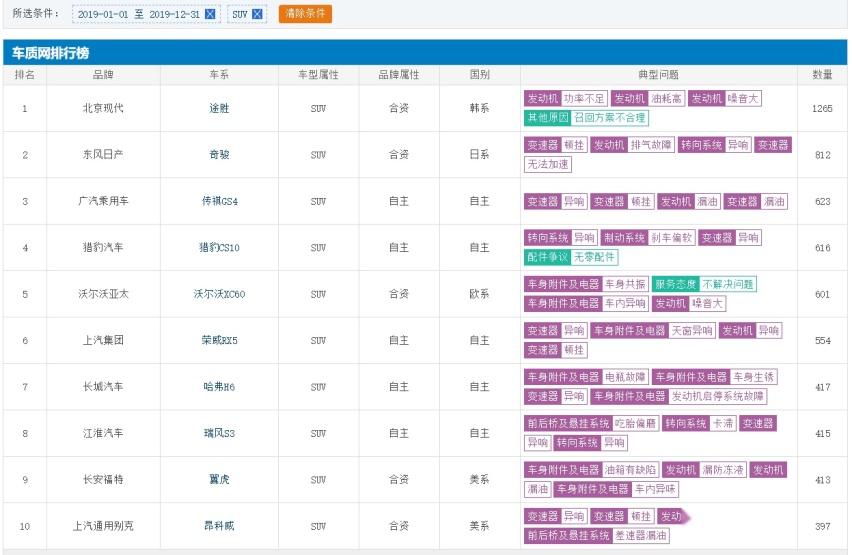
Task: Click the 东风日产 brand cell
Action: point(103,154)
